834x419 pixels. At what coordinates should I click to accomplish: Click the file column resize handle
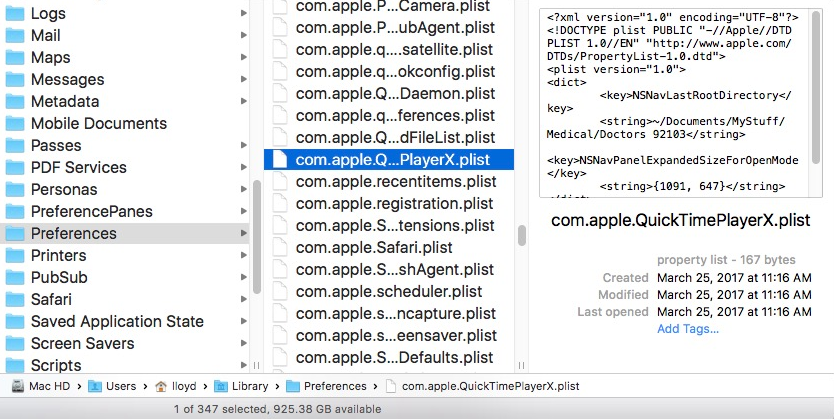(x=521, y=365)
